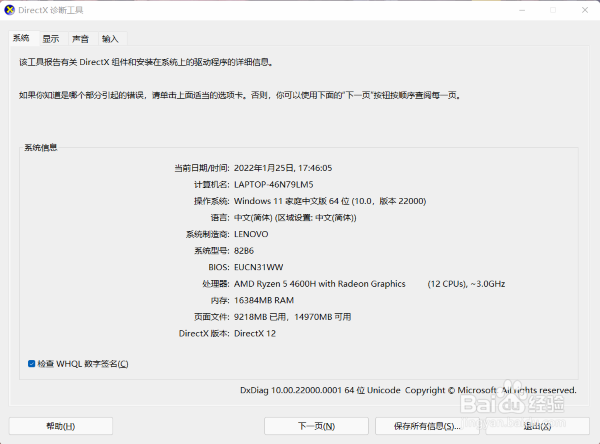Click the 帮助(H) button

pos(61,426)
